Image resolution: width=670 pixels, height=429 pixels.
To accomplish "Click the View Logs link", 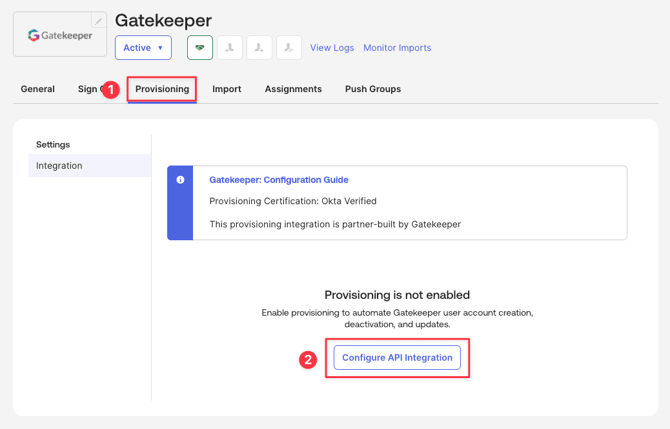I will tap(332, 48).
